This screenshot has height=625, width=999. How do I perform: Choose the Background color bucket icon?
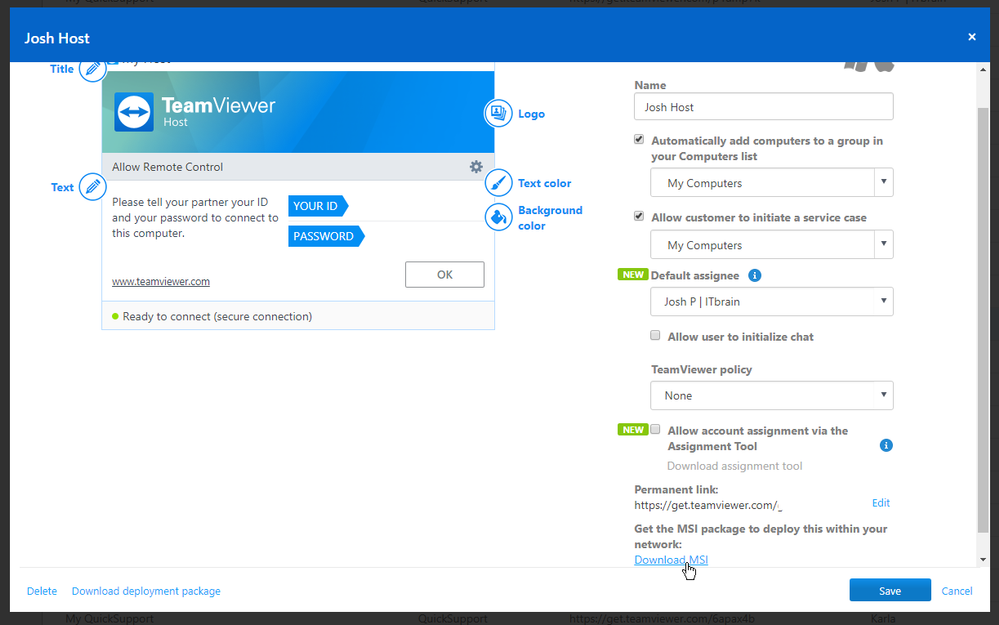(x=498, y=217)
